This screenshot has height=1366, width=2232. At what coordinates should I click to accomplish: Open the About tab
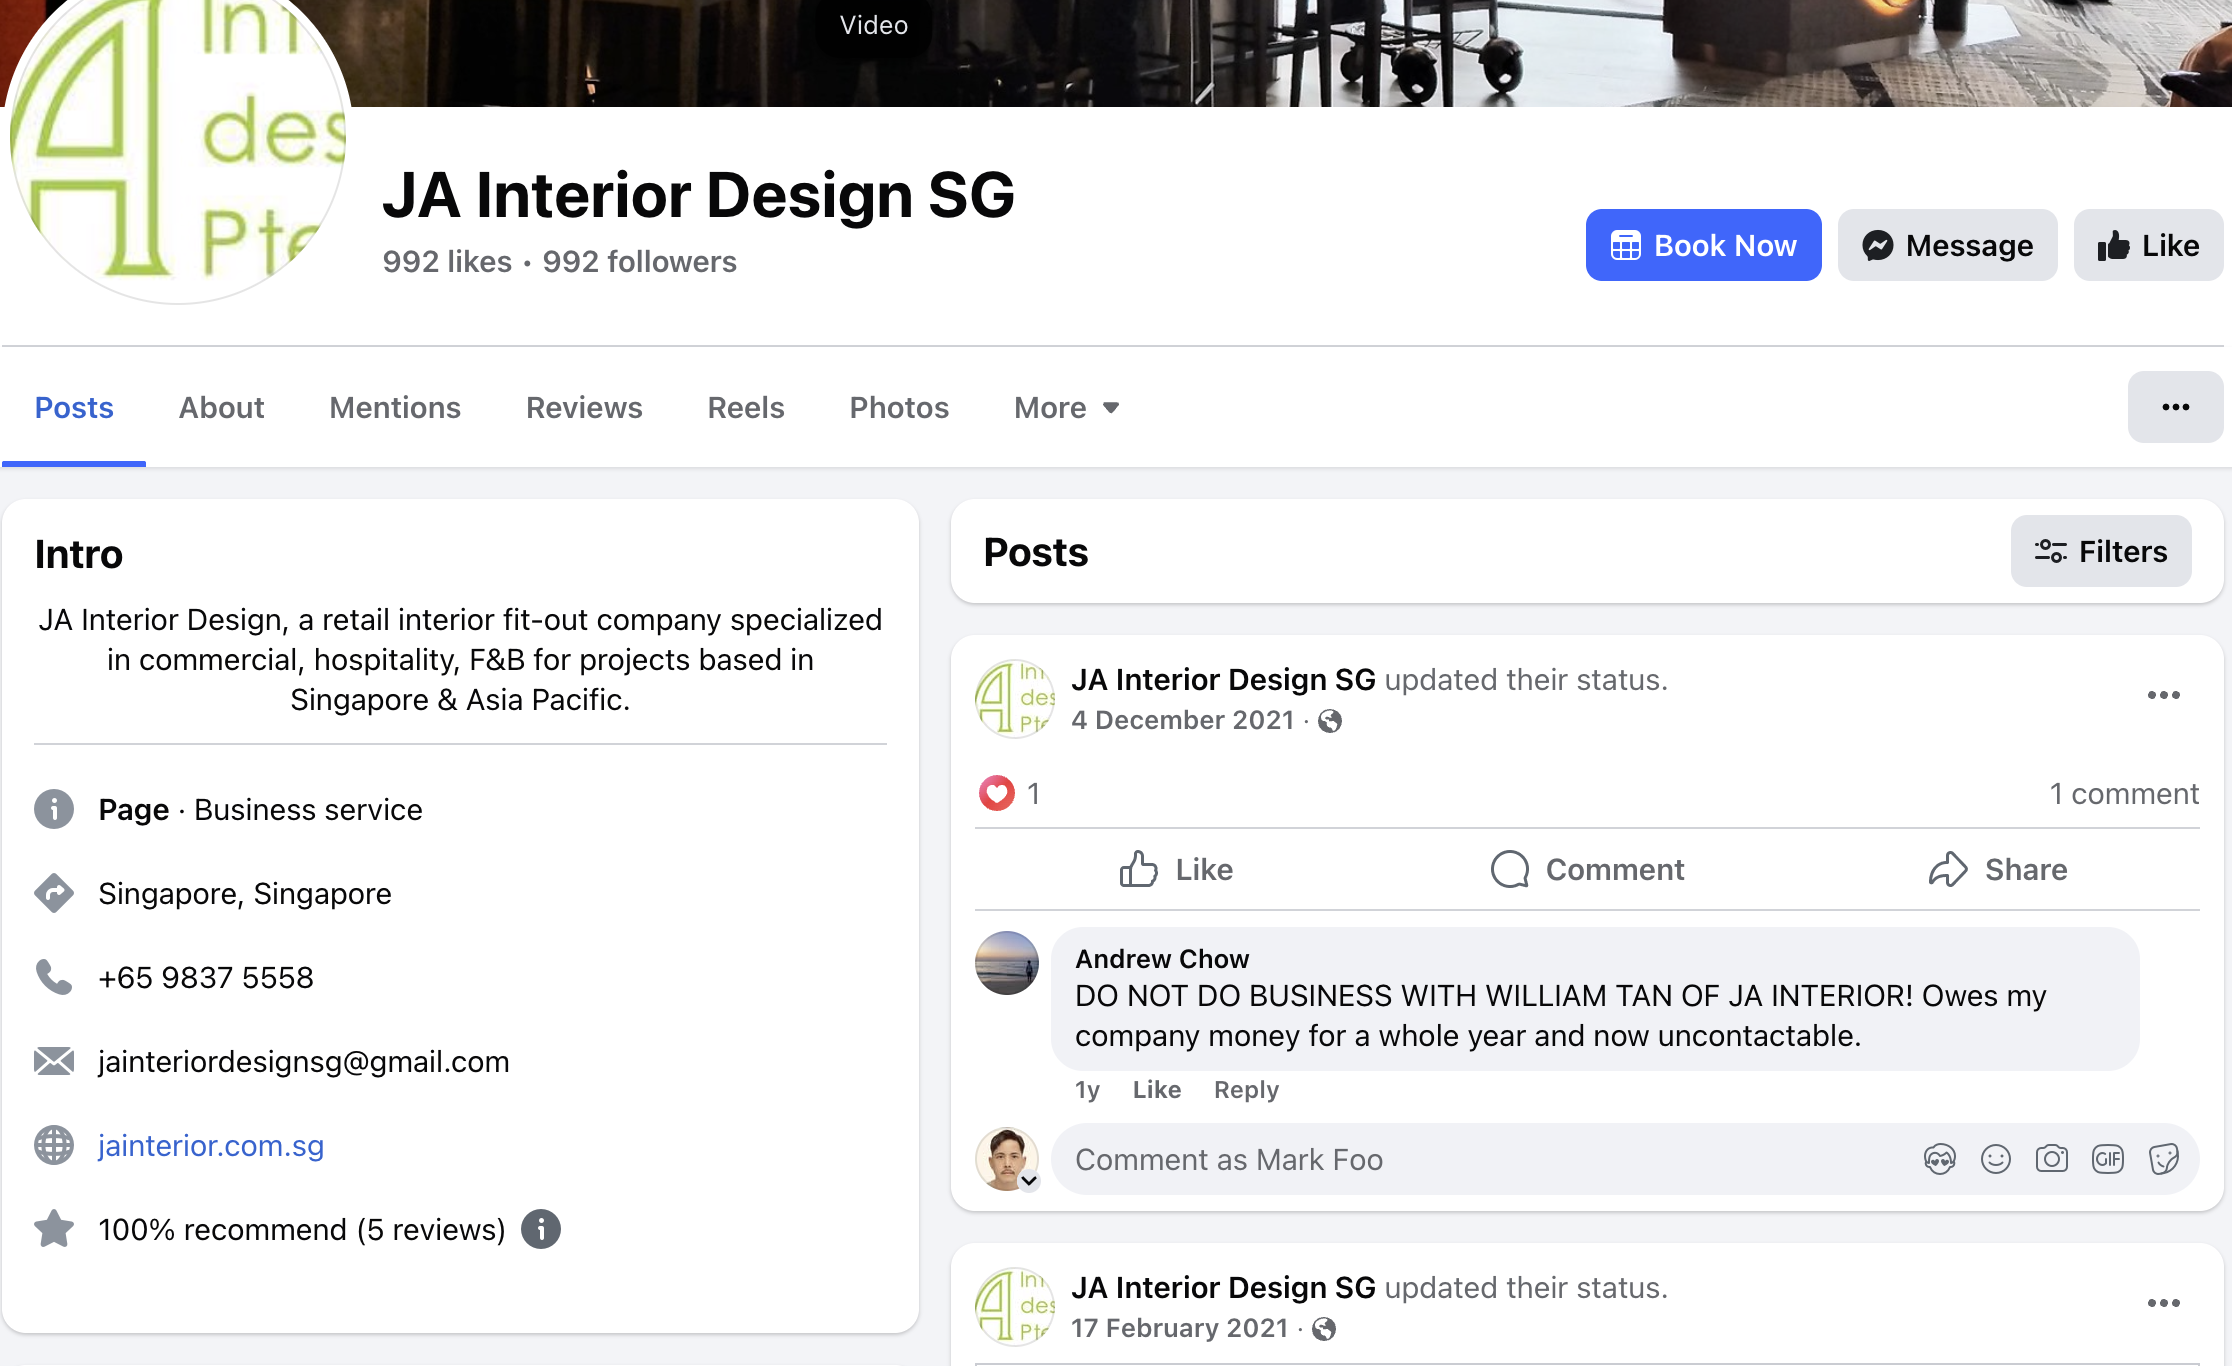coord(221,407)
